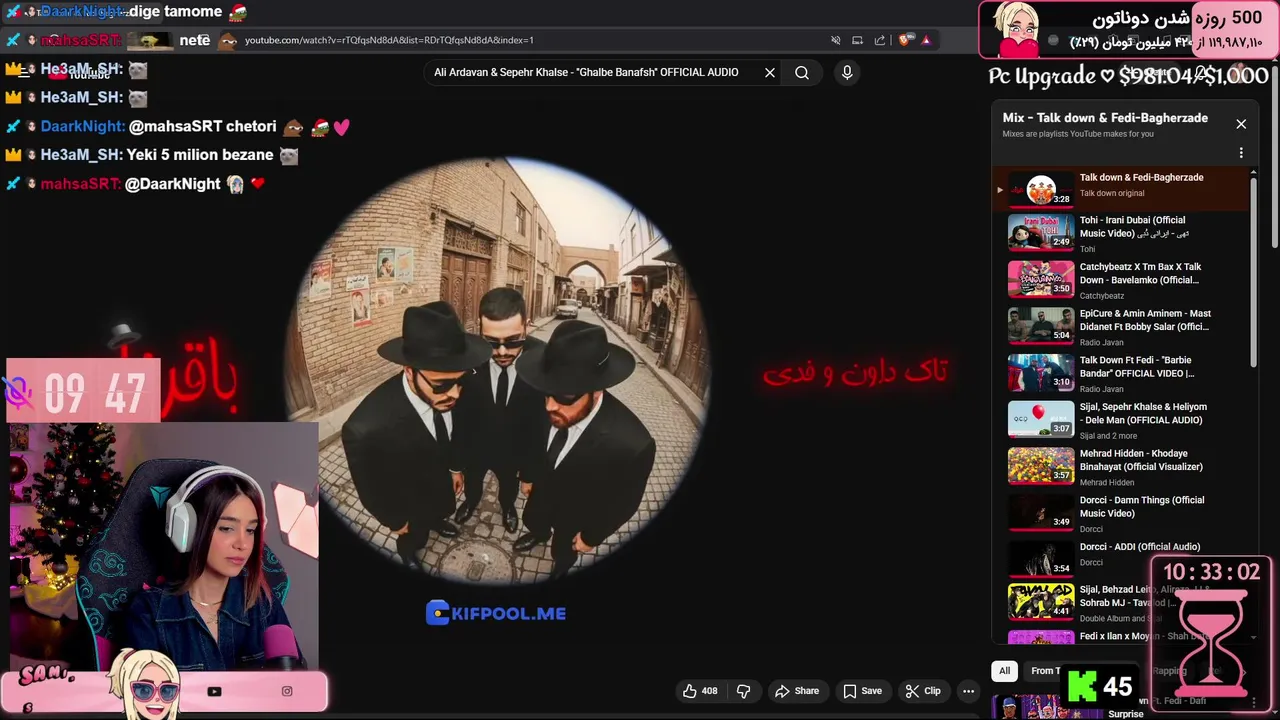
Task: Click the Brave Rewards triangle icon
Action: click(926, 40)
